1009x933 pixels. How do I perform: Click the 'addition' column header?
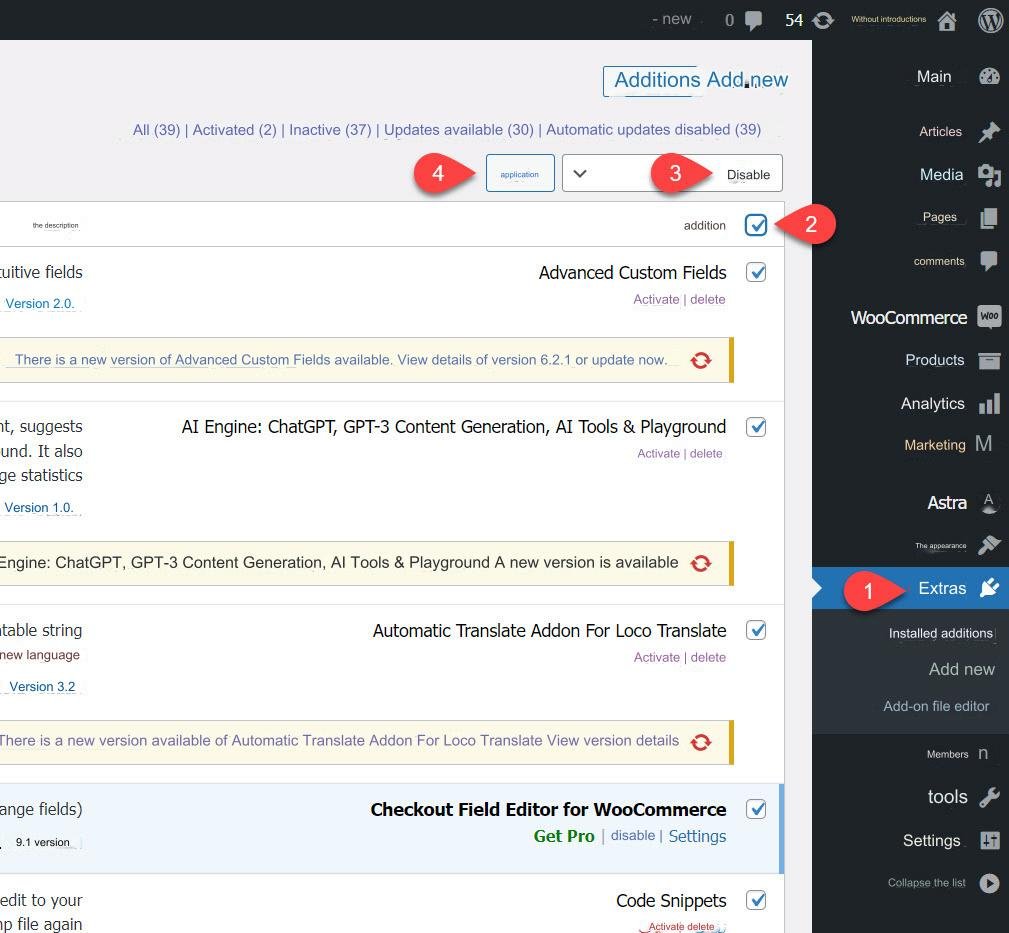(x=705, y=225)
